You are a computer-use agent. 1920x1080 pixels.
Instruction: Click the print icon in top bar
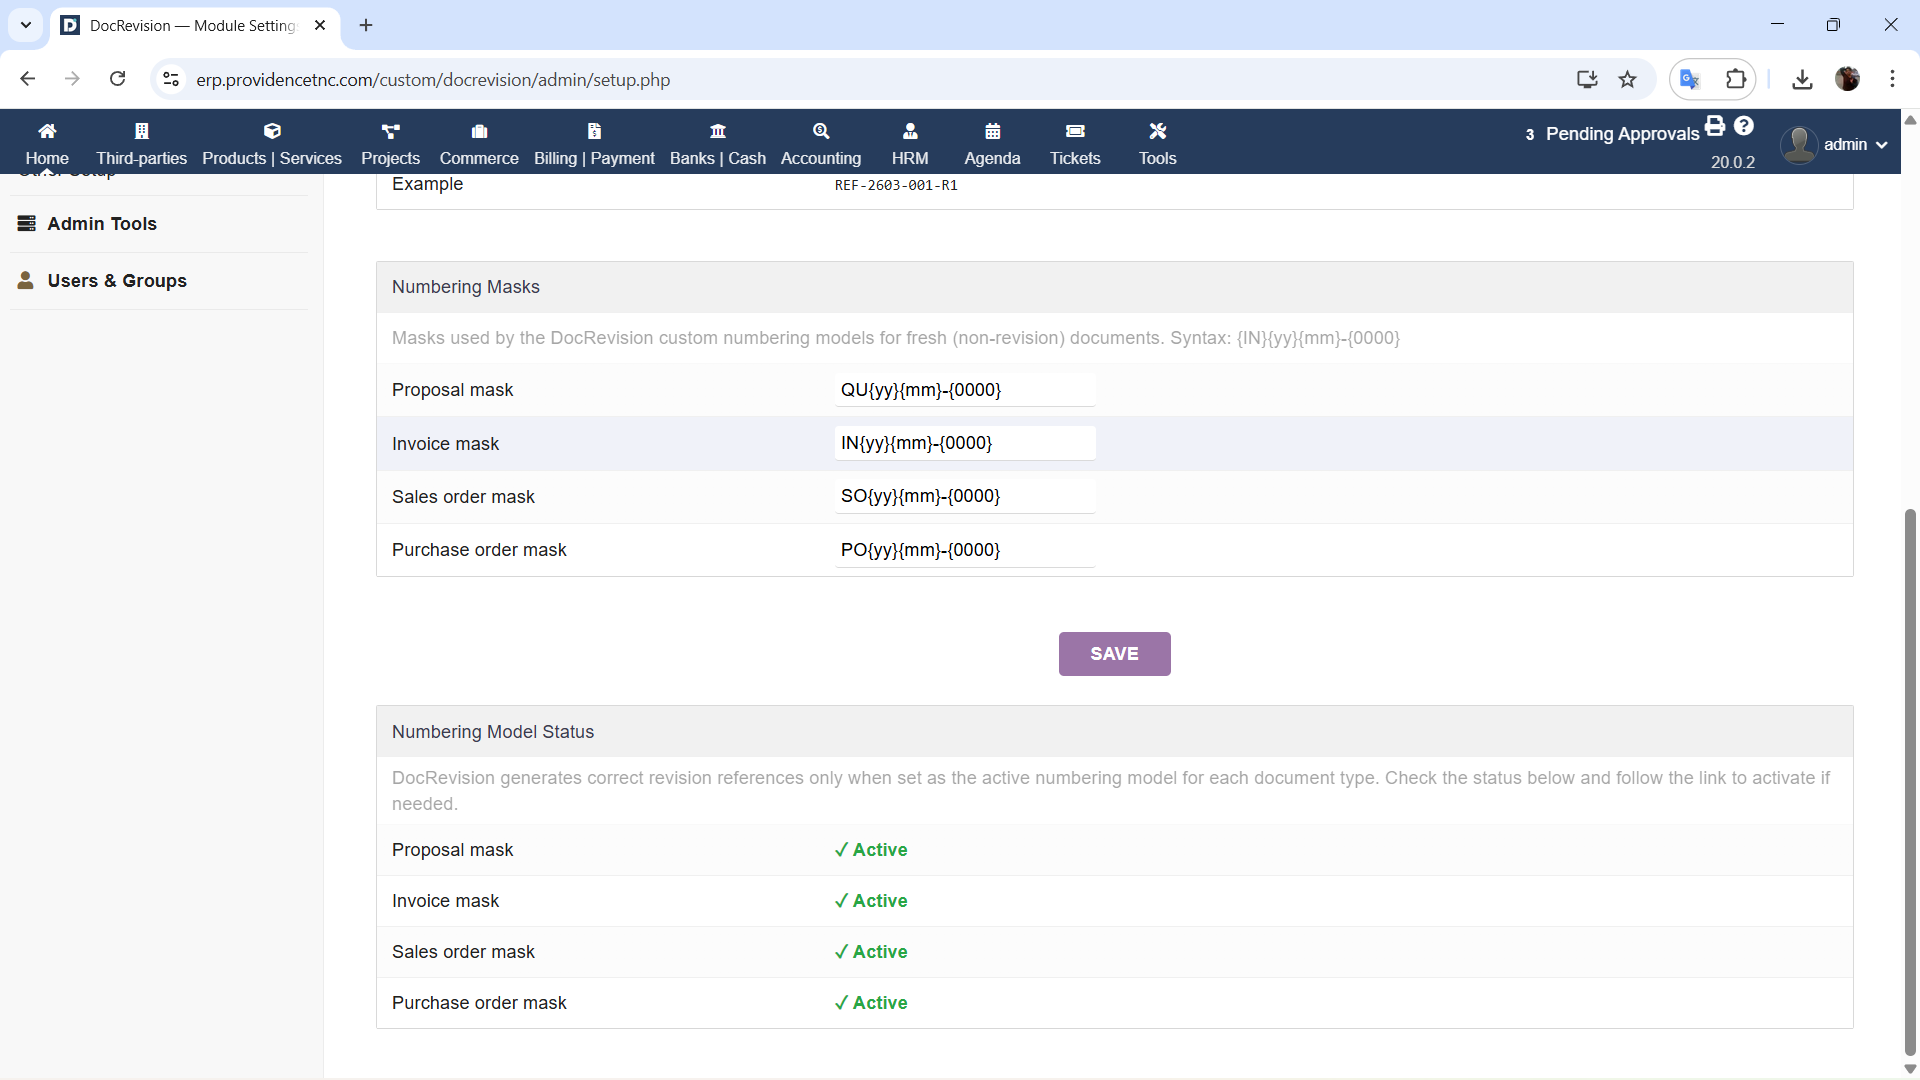pos(1715,126)
